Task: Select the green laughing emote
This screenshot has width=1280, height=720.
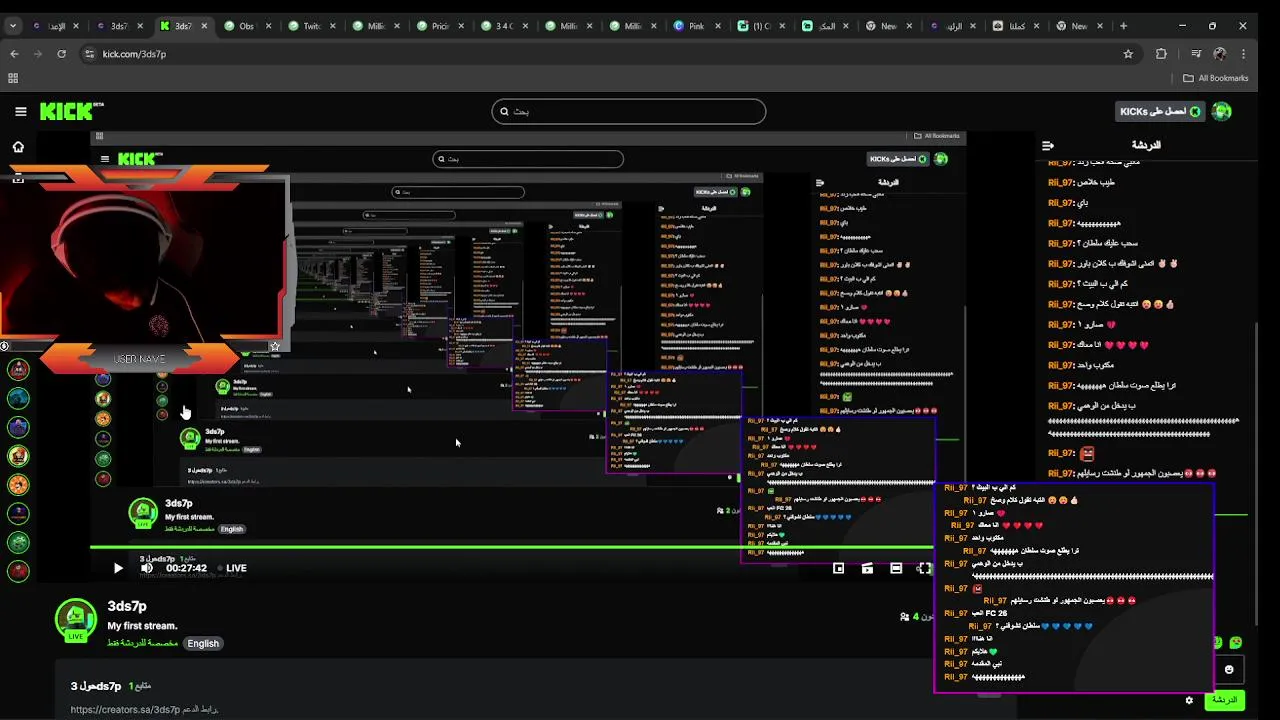Action: (1236, 642)
